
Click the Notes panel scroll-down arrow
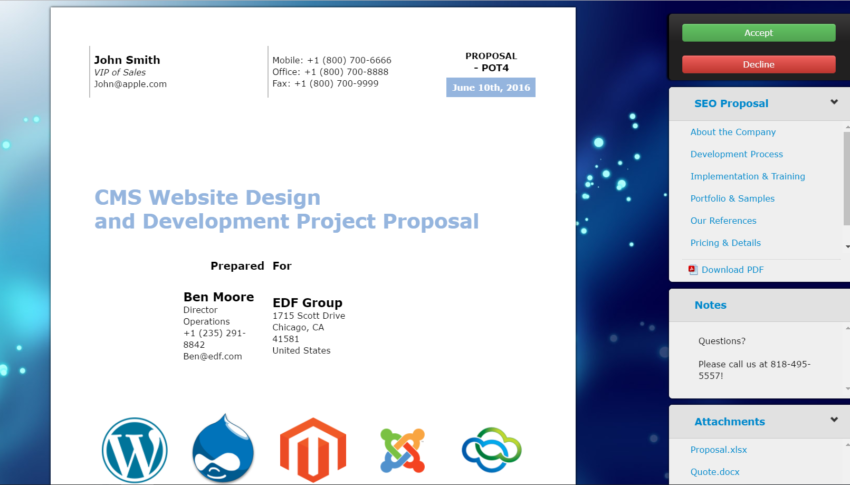[847, 389]
